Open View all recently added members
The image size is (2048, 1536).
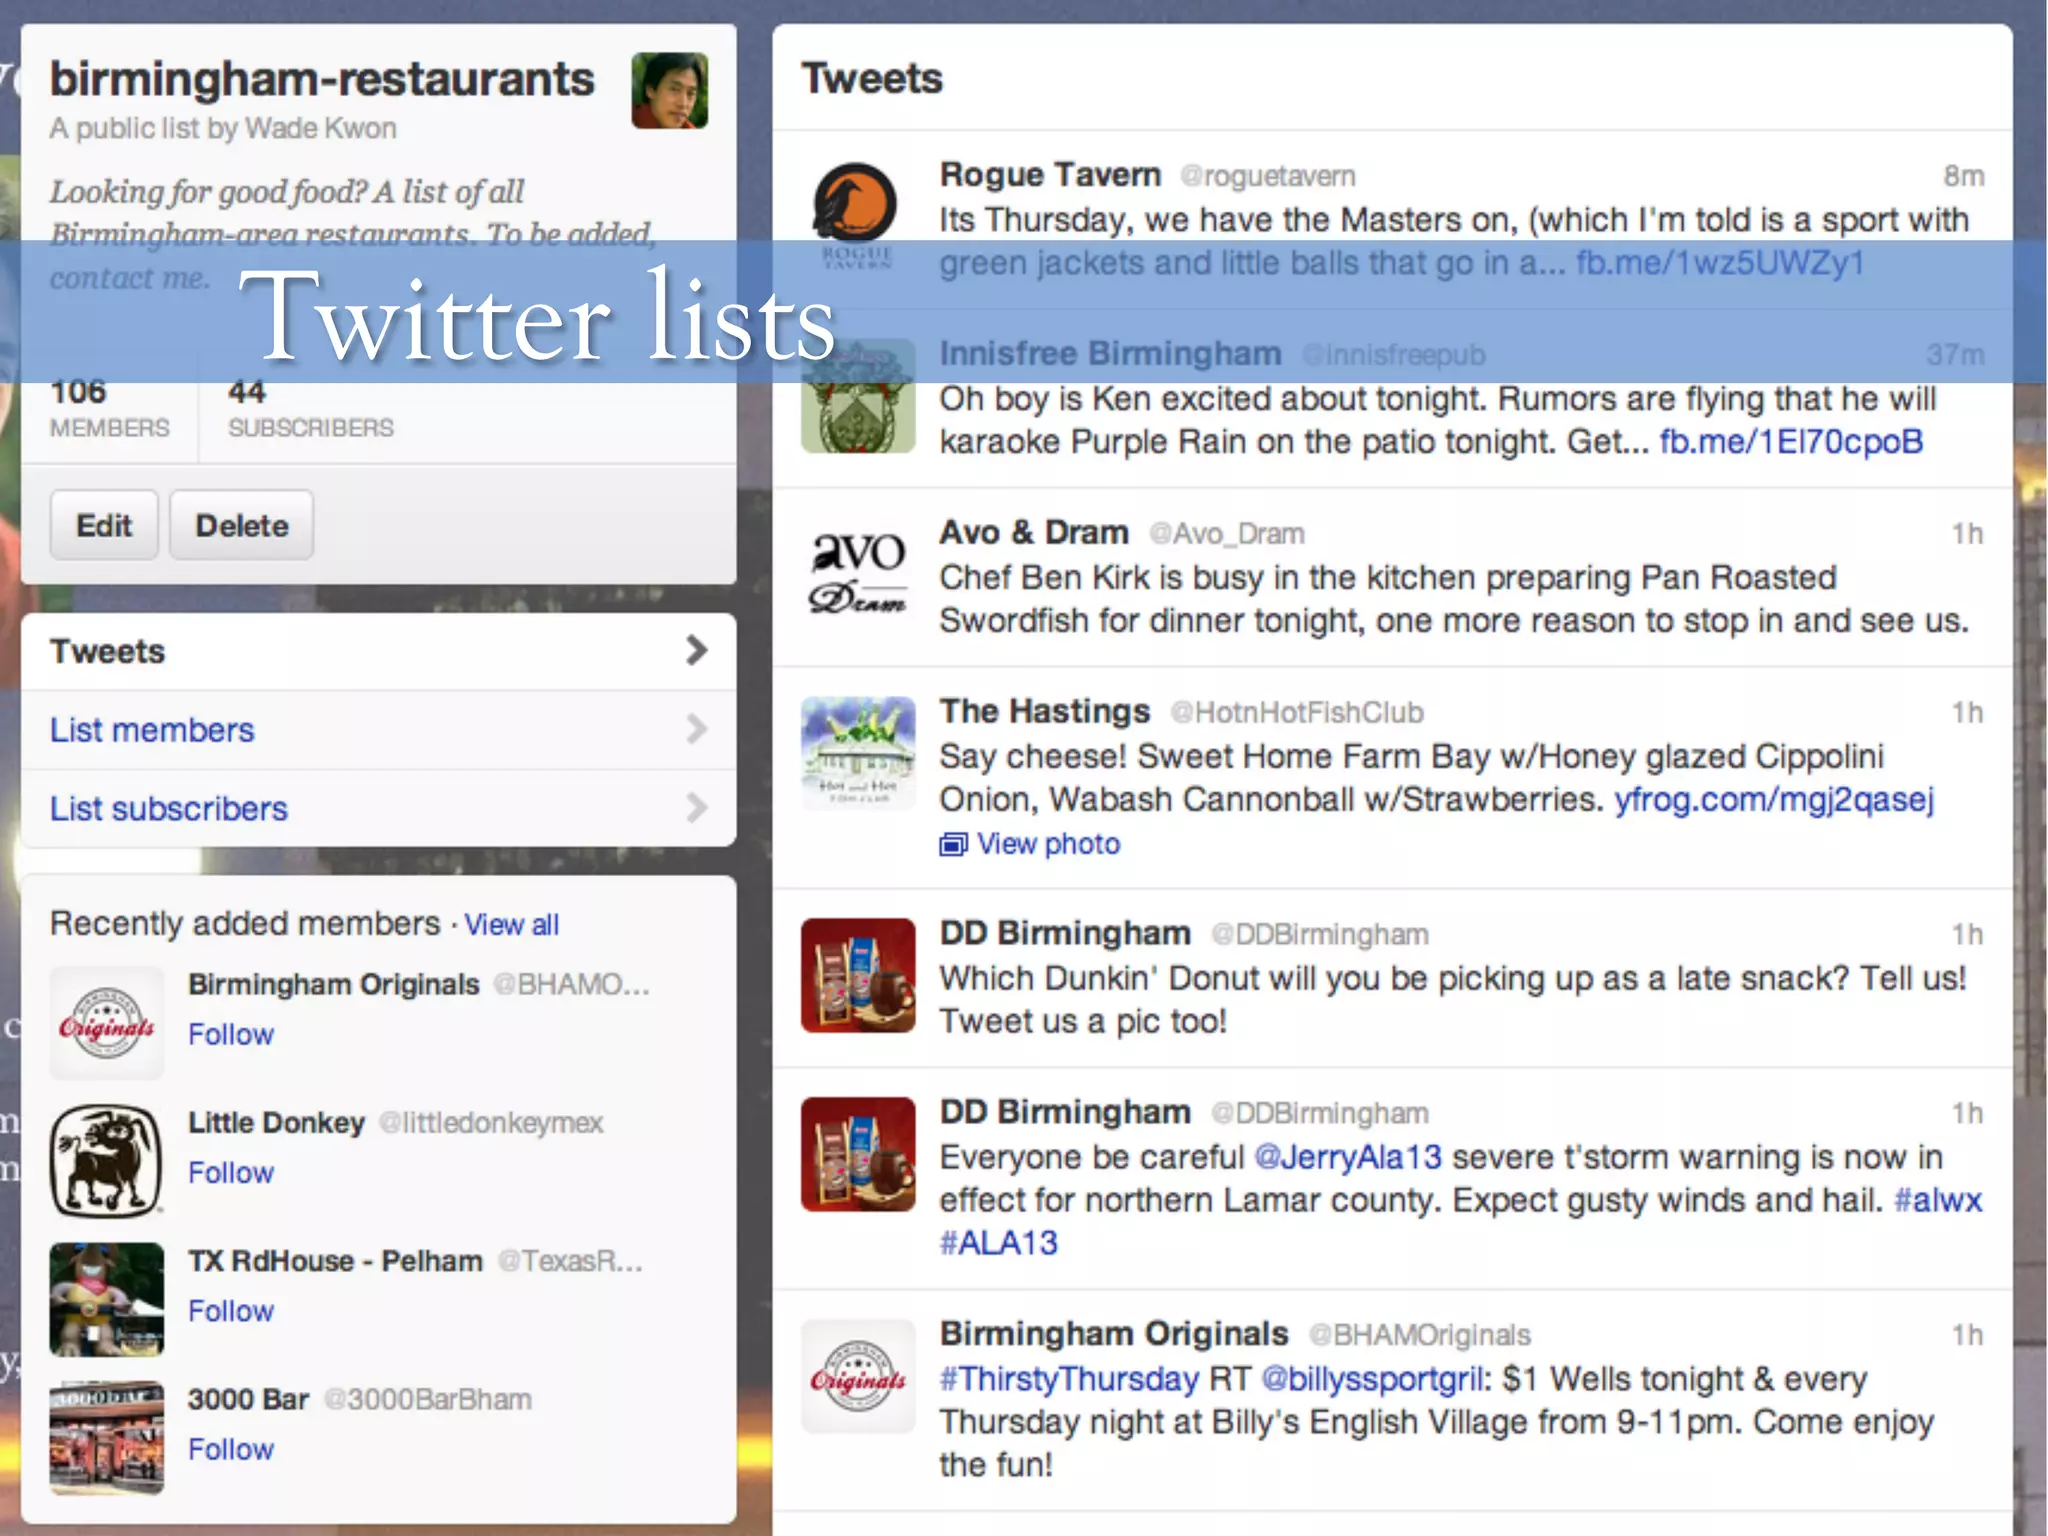click(511, 925)
